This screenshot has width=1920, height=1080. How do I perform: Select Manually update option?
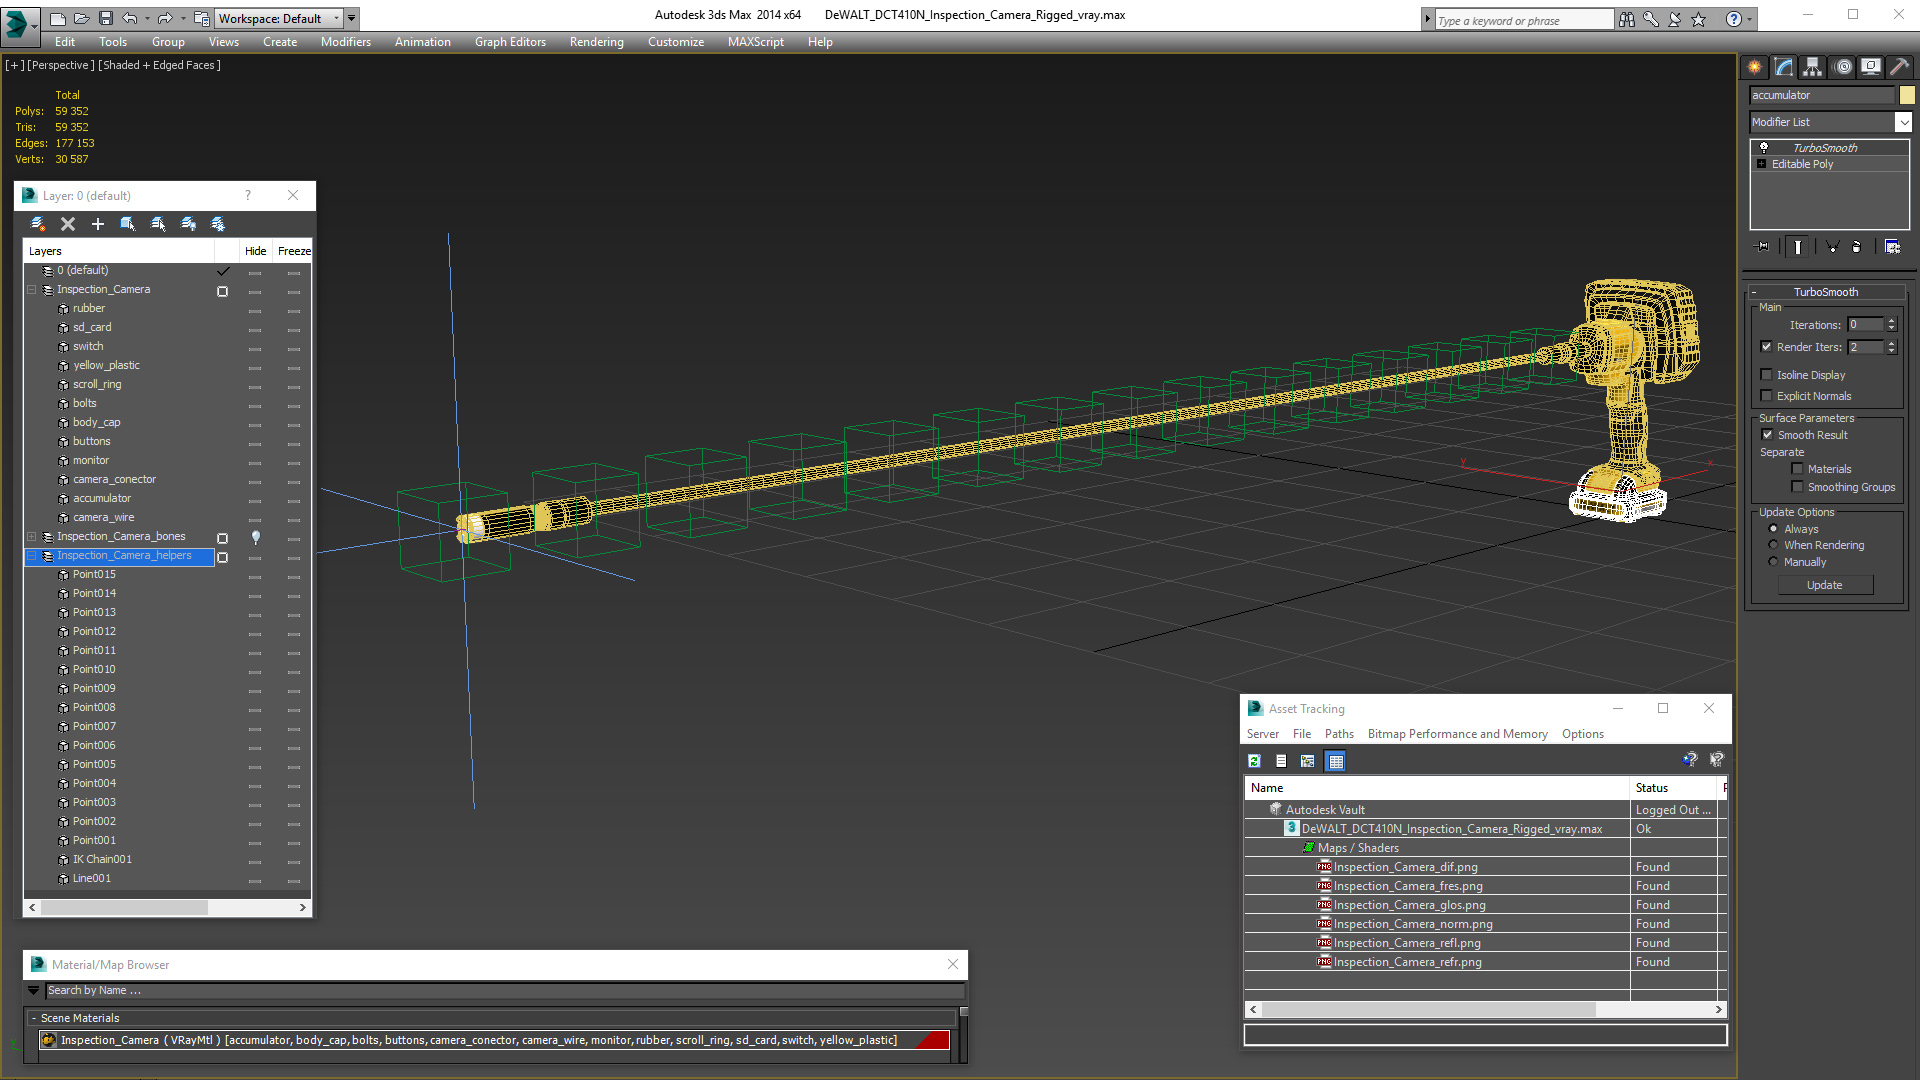pos(1774,562)
